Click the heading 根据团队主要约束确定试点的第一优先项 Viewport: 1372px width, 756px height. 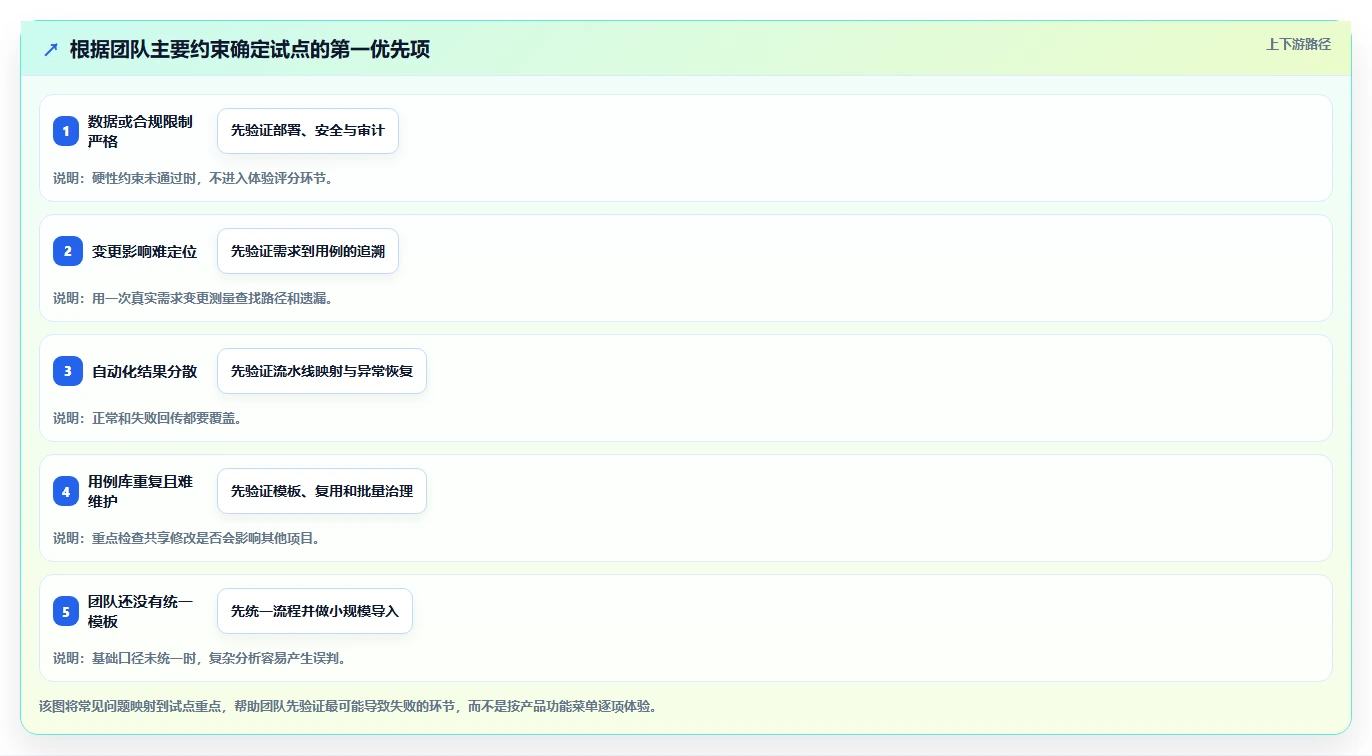(x=250, y=49)
